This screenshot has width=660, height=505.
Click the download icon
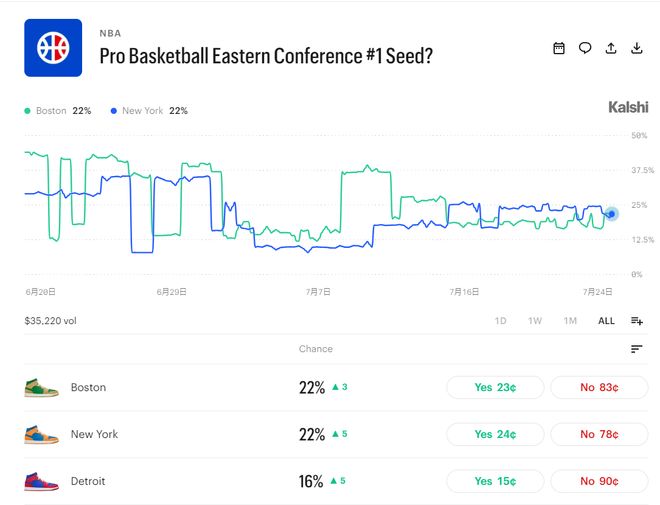click(637, 48)
